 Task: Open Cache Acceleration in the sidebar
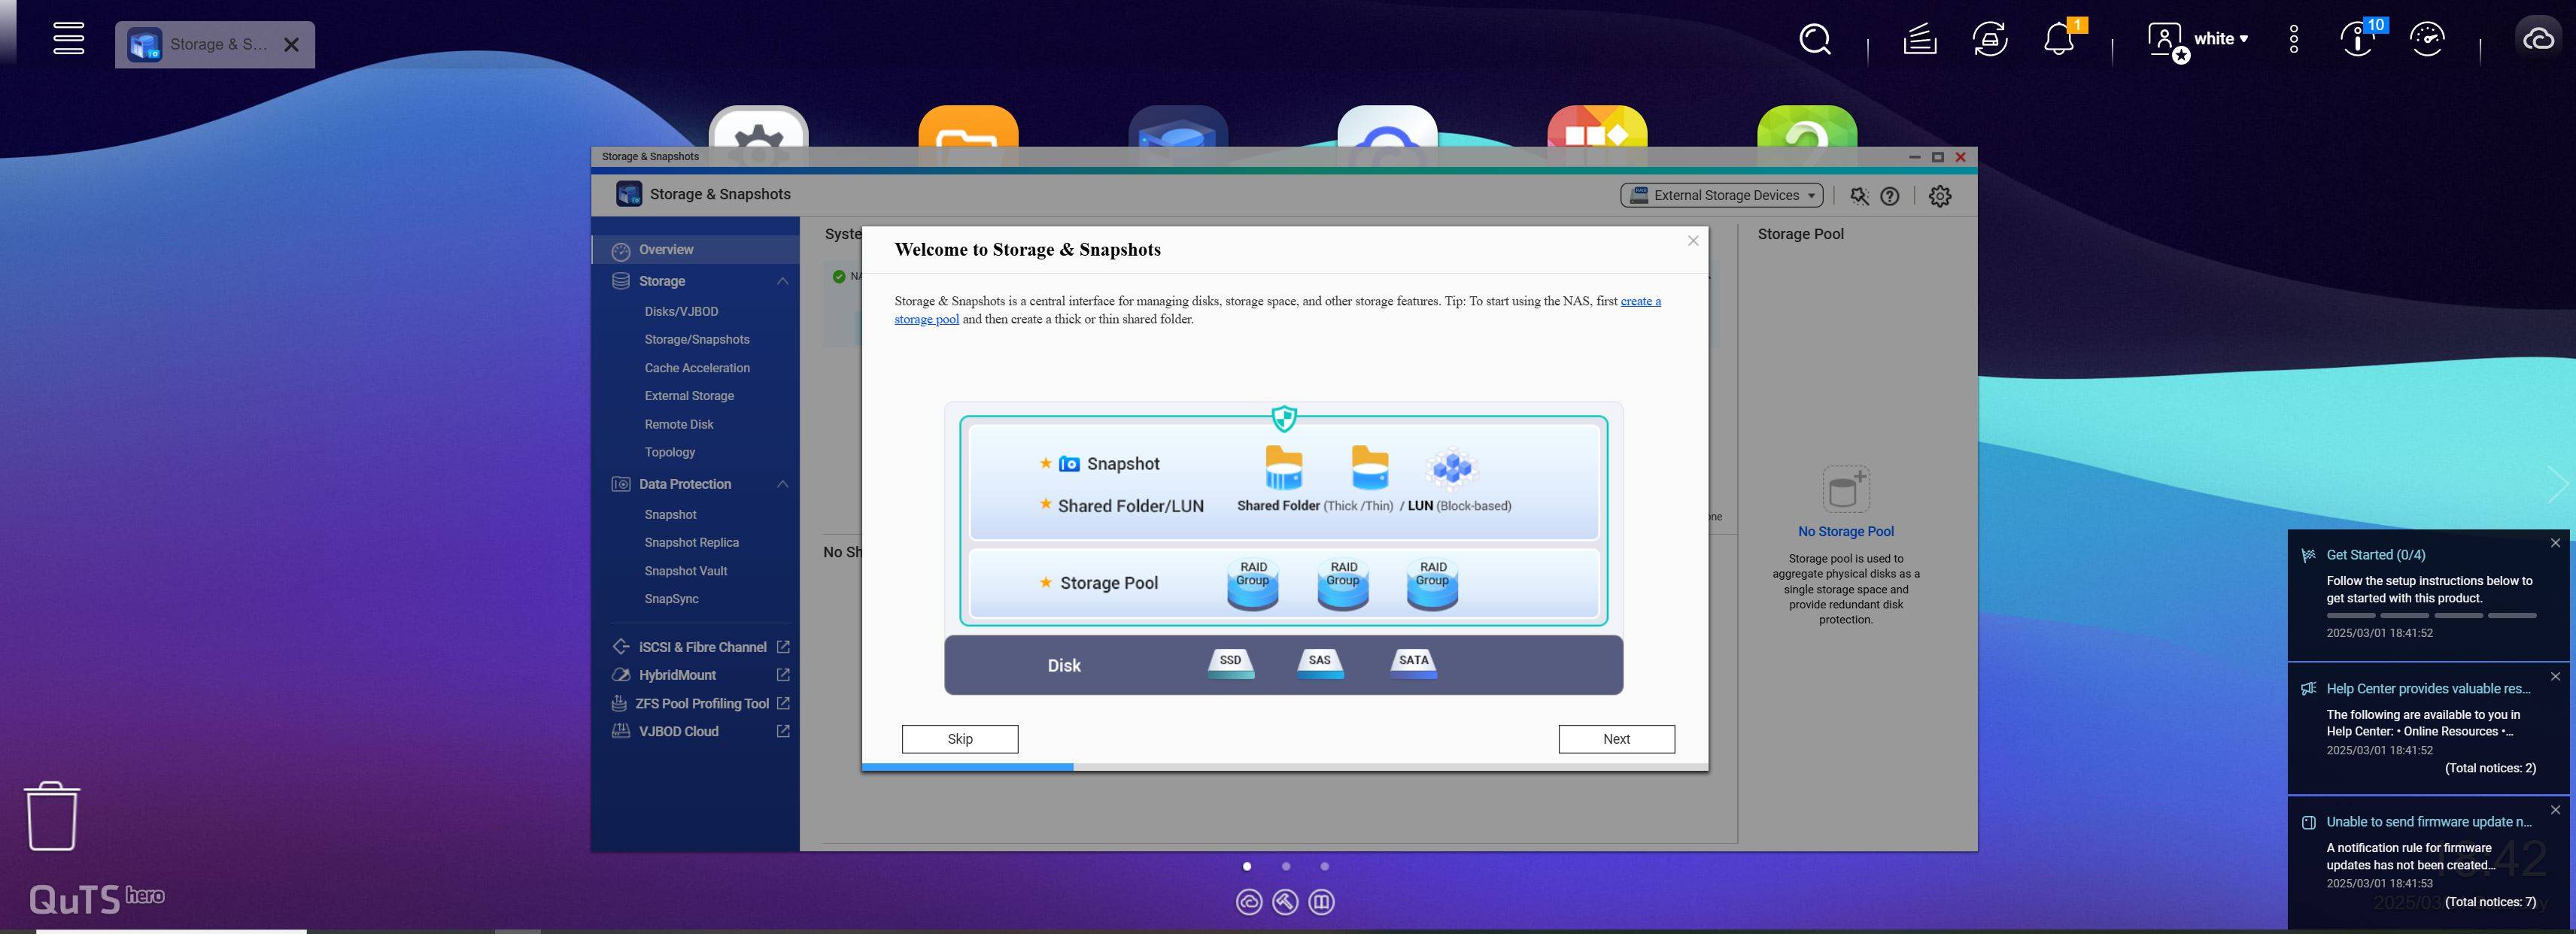pos(697,368)
